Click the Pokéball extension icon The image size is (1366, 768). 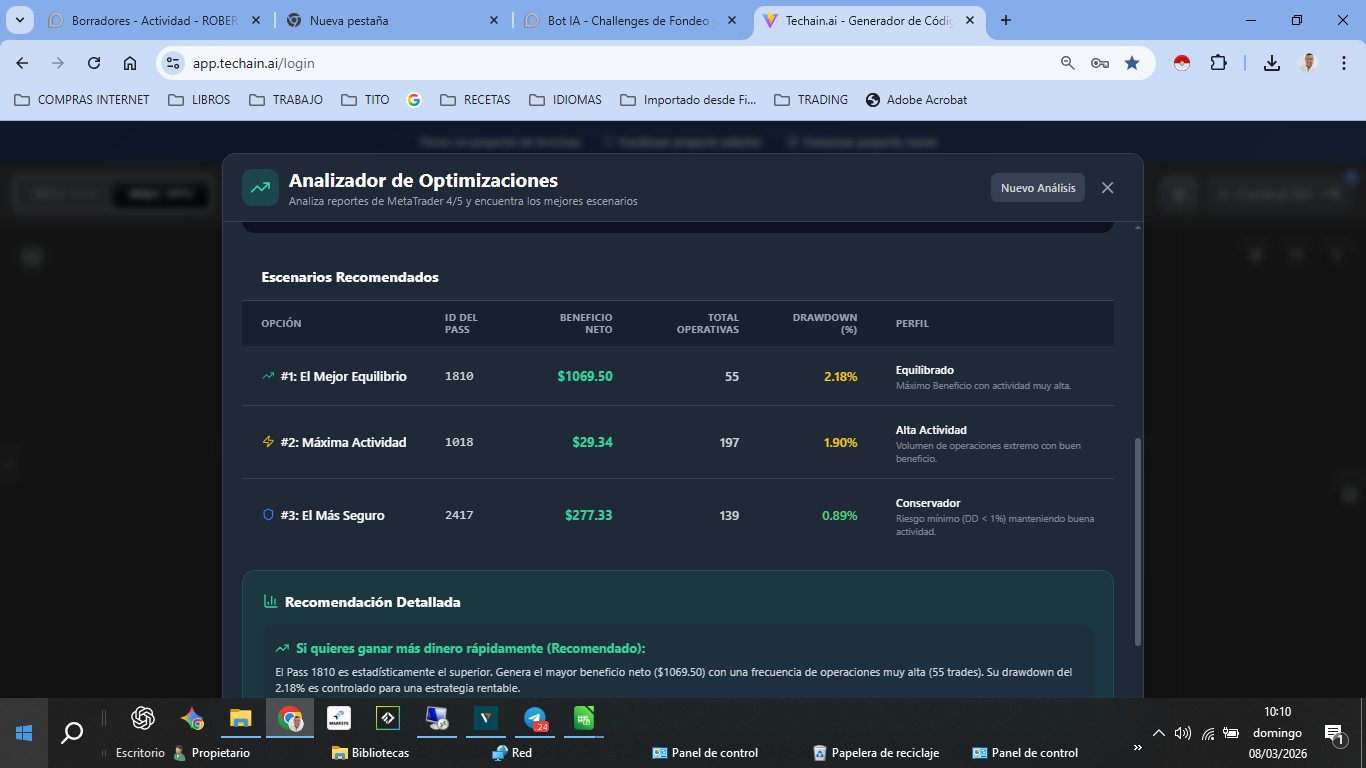coord(1182,63)
